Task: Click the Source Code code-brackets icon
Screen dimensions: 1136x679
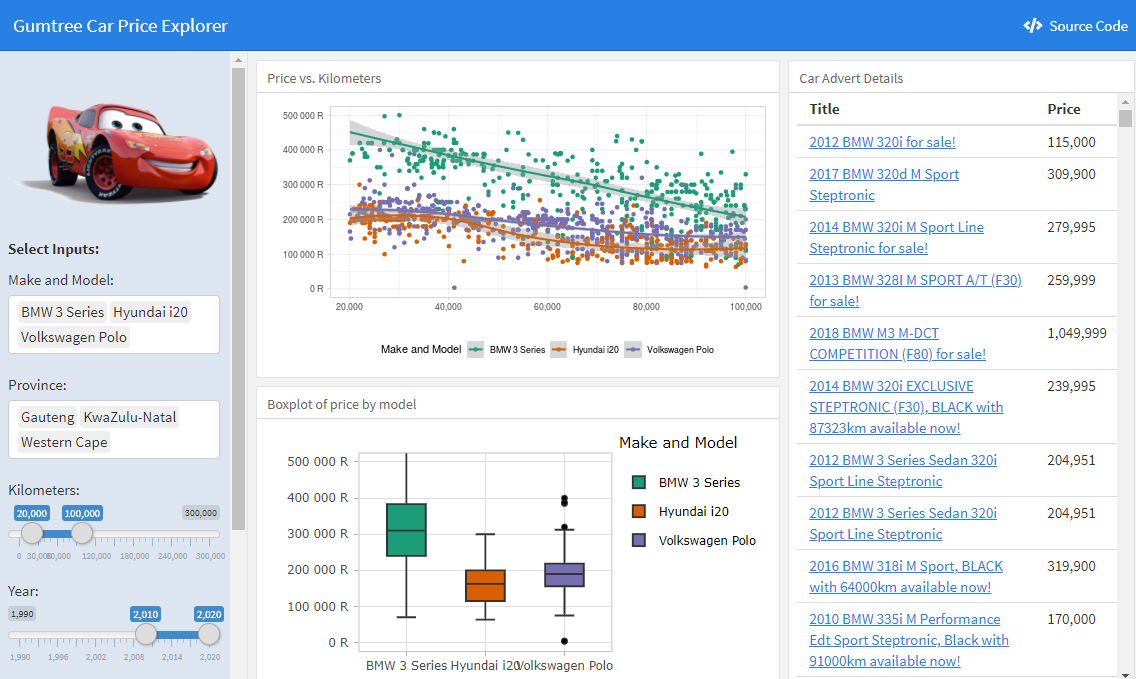Action: [x=1032, y=26]
